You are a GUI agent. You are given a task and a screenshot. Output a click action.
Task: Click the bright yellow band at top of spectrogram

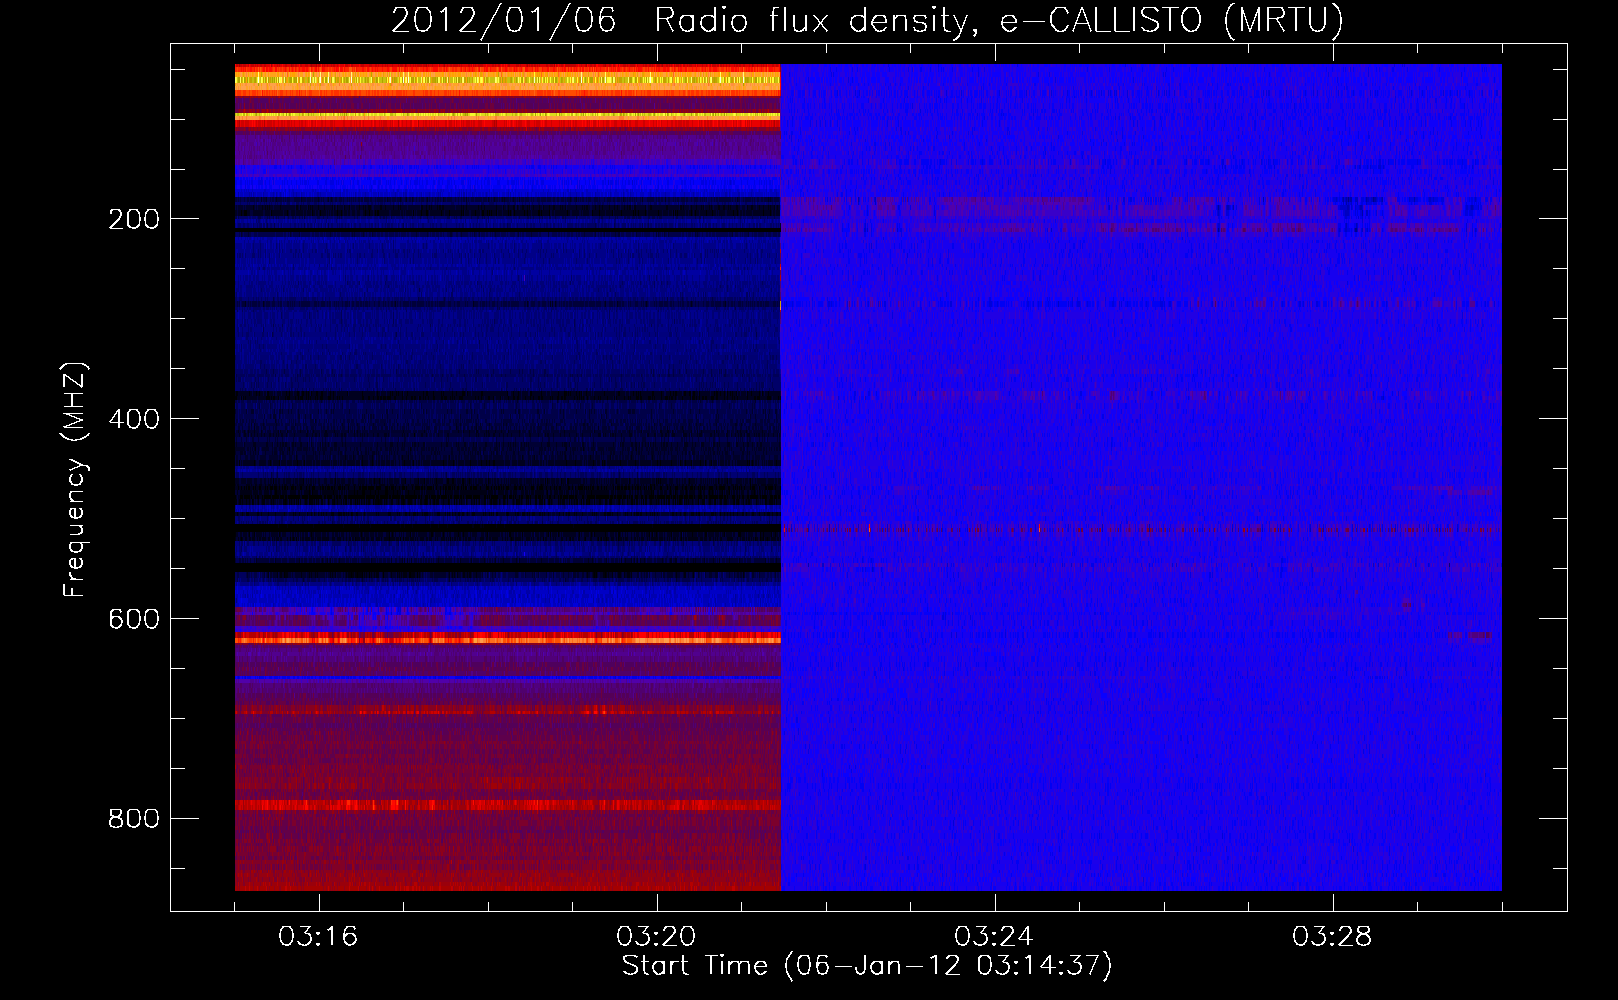point(507,79)
